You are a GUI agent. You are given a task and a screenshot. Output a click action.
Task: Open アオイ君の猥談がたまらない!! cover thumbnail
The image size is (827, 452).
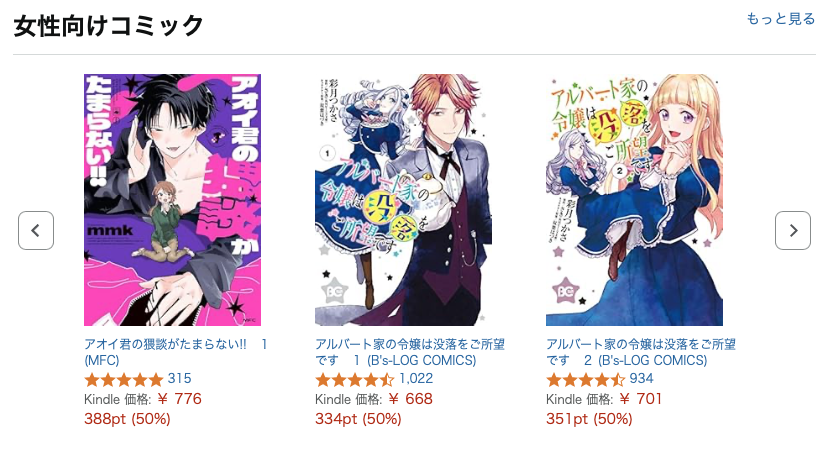tap(172, 200)
